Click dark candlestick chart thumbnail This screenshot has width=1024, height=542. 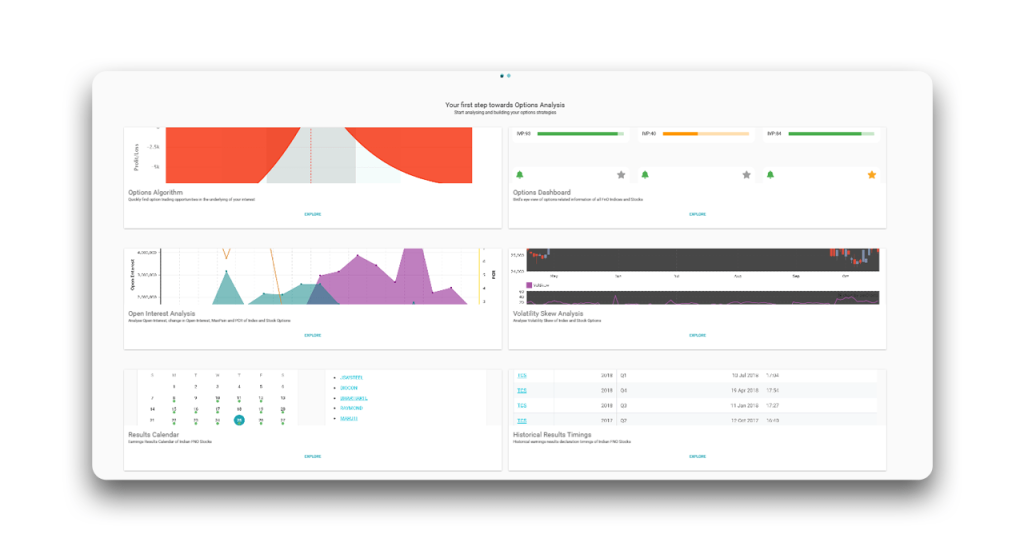click(x=703, y=259)
